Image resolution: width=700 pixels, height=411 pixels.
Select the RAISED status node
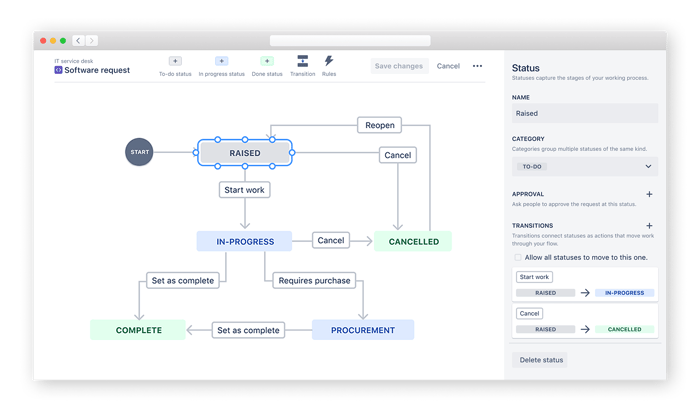click(x=245, y=153)
